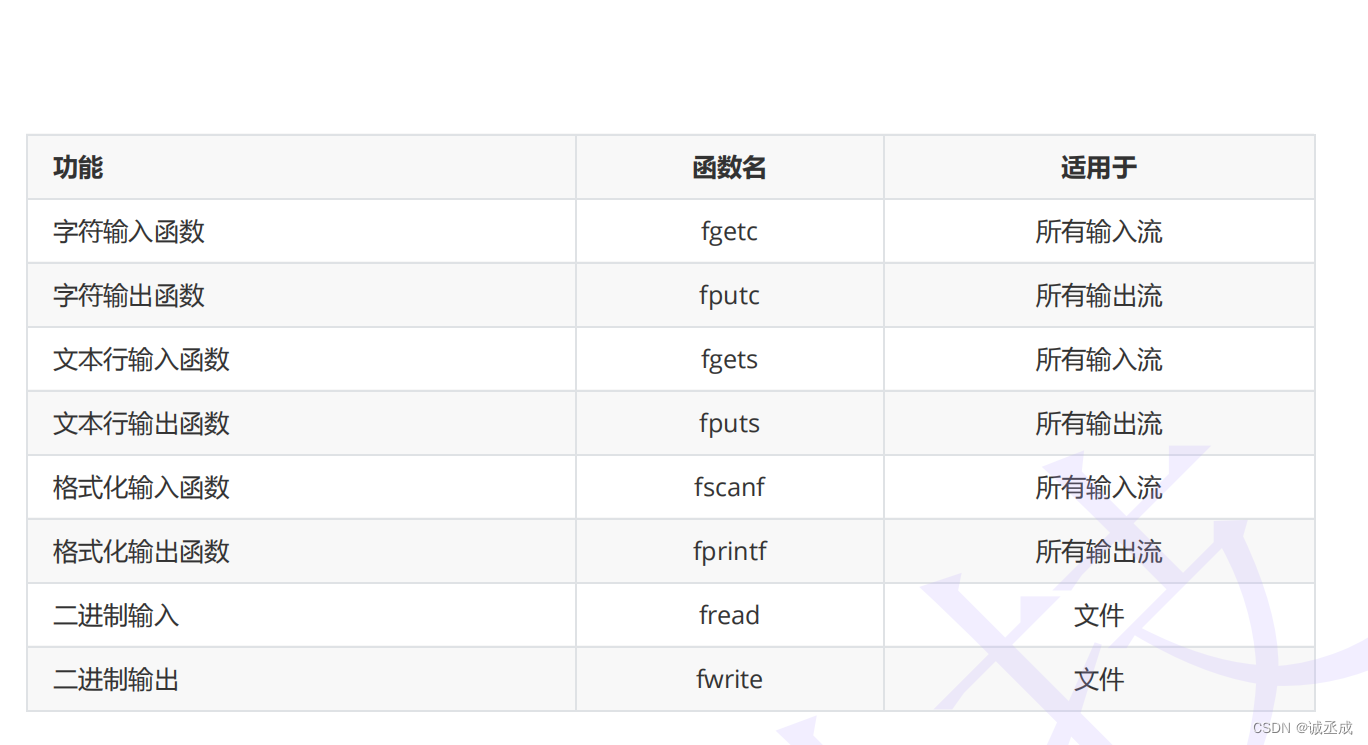Select the fscanf function name
Image resolution: width=1368 pixels, height=745 pixels.
[729, 488]
